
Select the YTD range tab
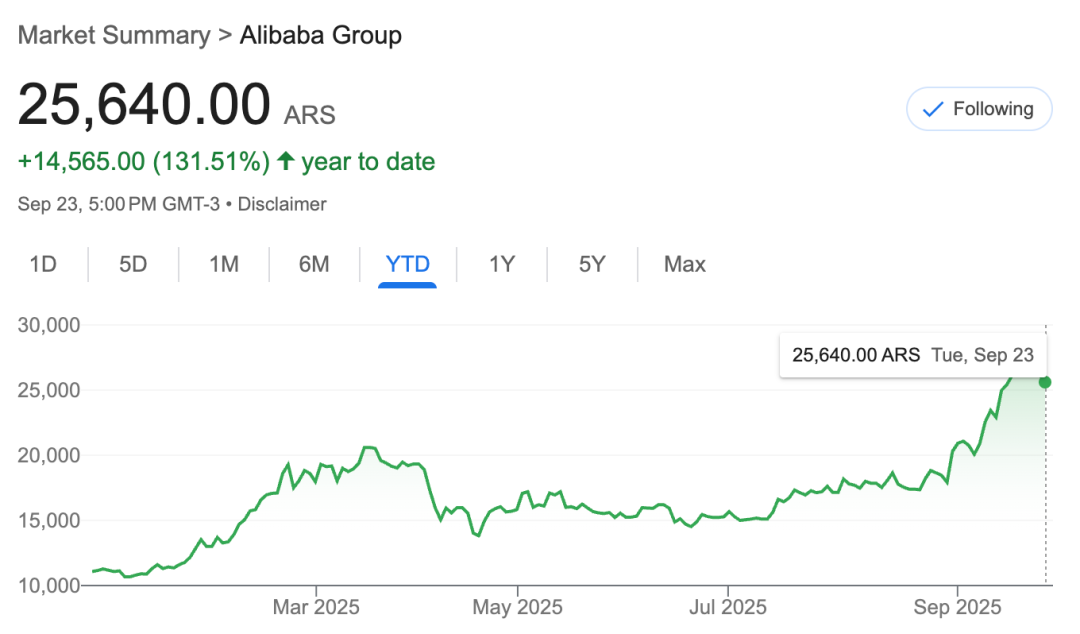pyautogui.click(x=407, y=264)
